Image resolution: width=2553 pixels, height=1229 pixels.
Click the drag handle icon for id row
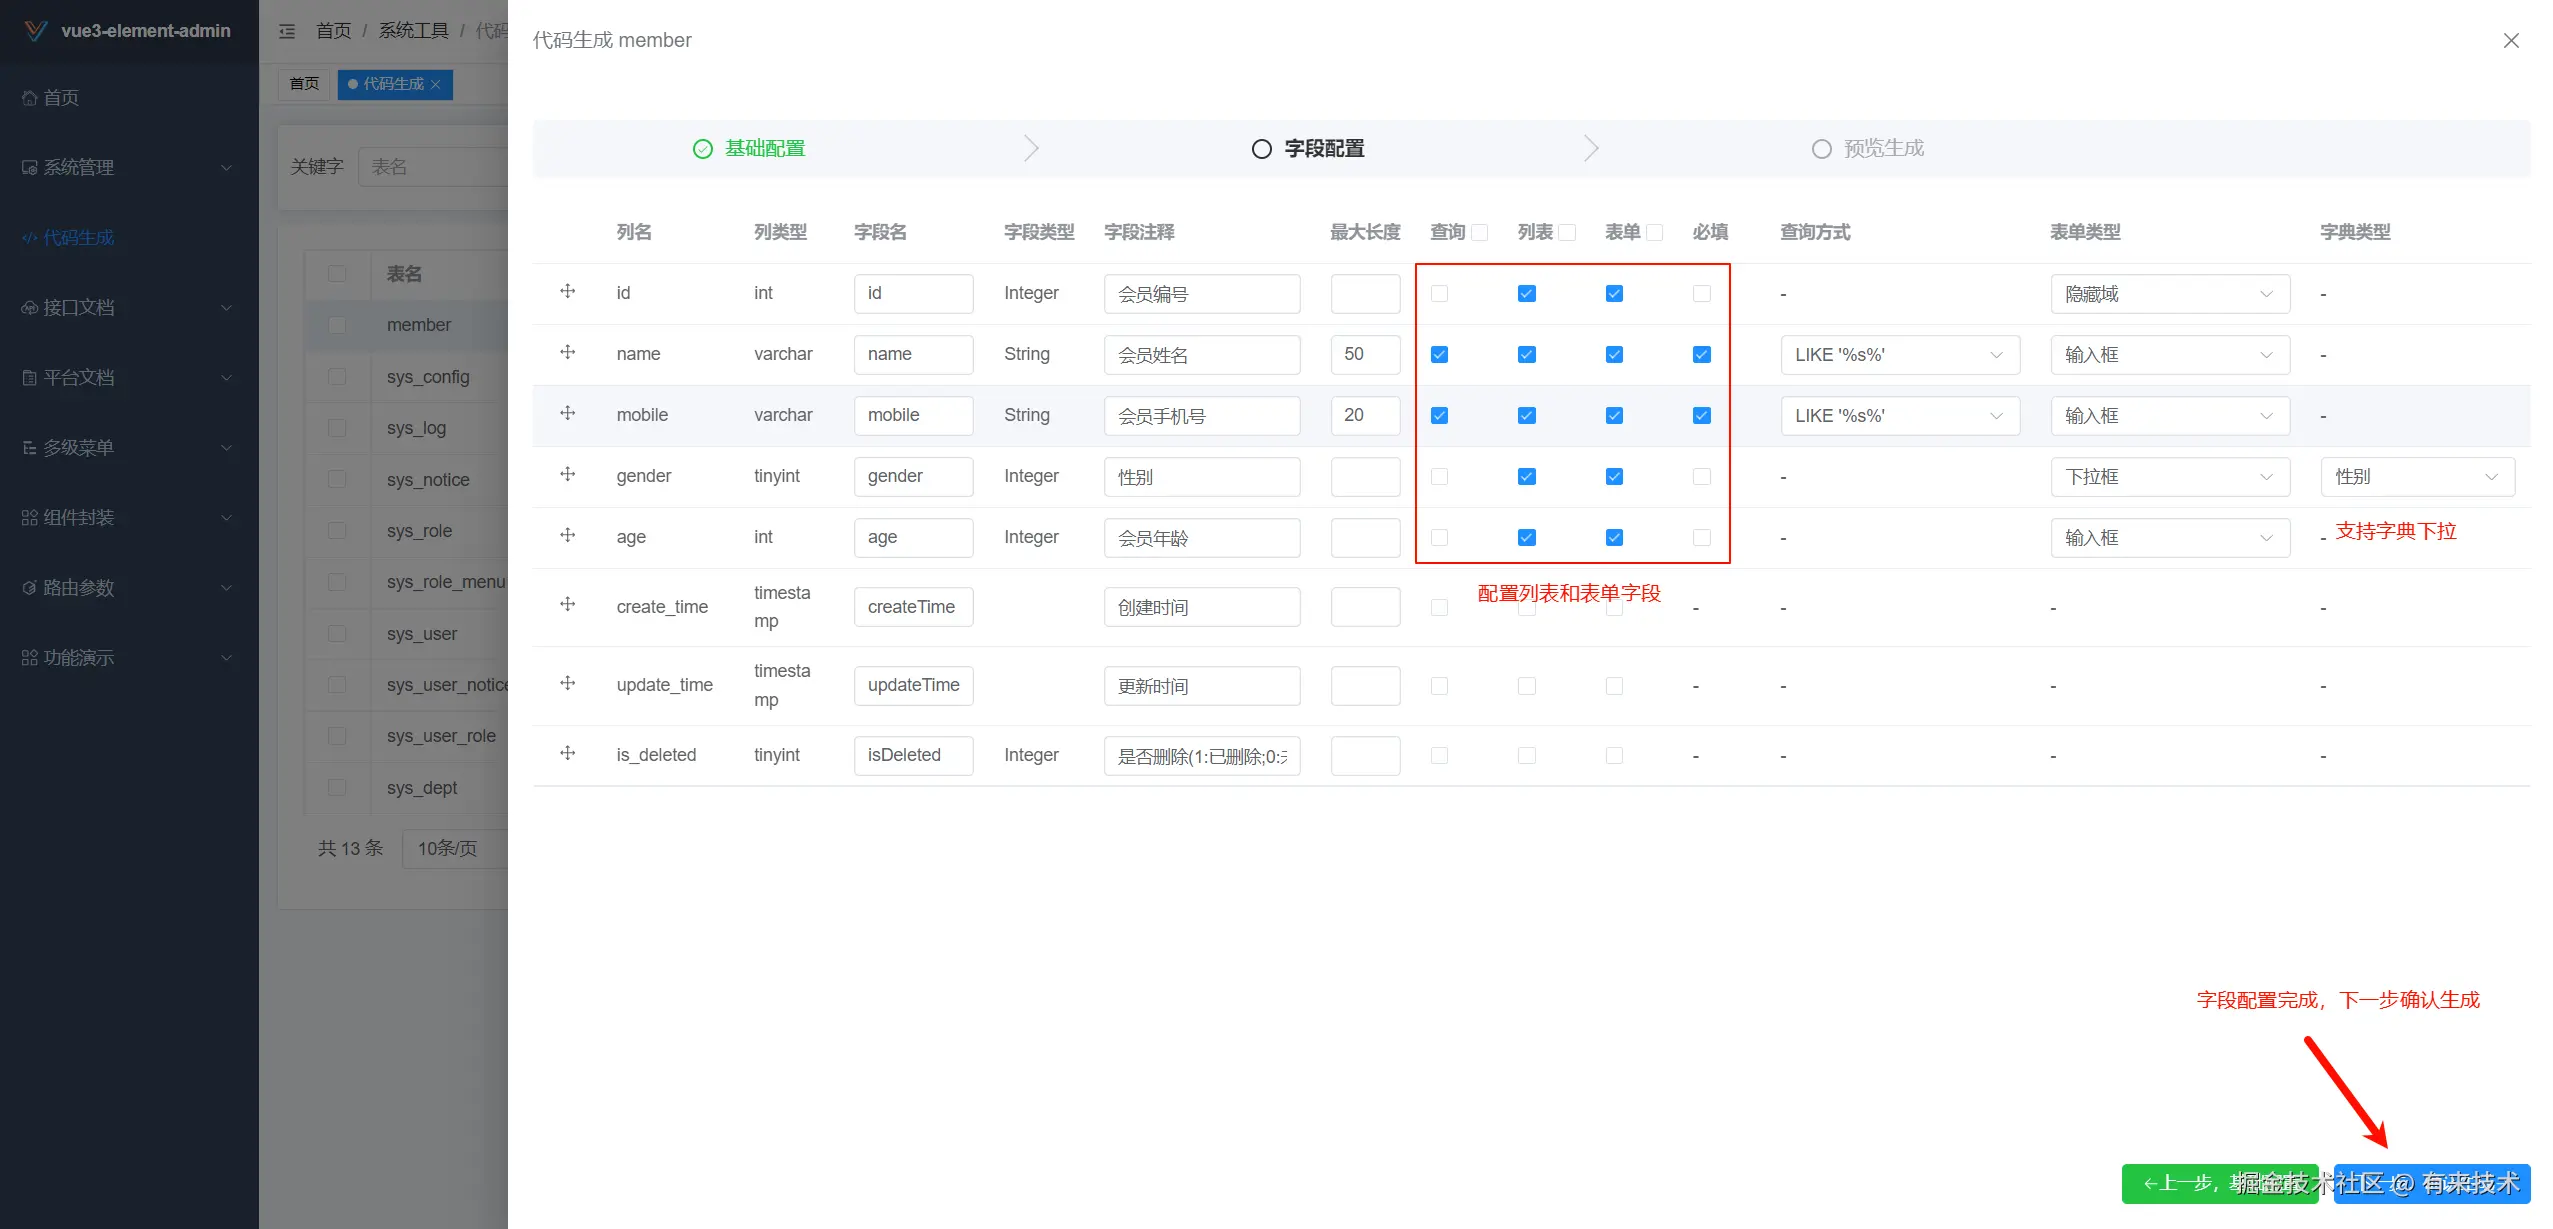pyautogui.click(x=567, y=291)
